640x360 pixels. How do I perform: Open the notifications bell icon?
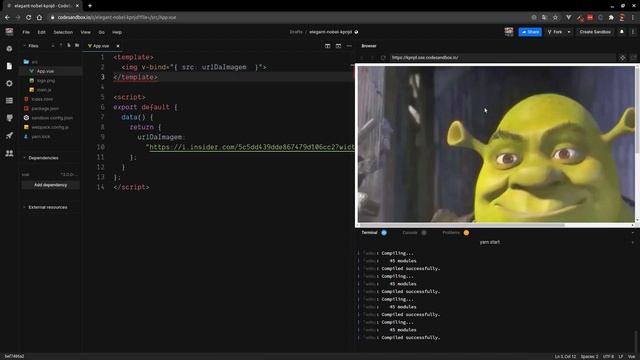[622, 32]
